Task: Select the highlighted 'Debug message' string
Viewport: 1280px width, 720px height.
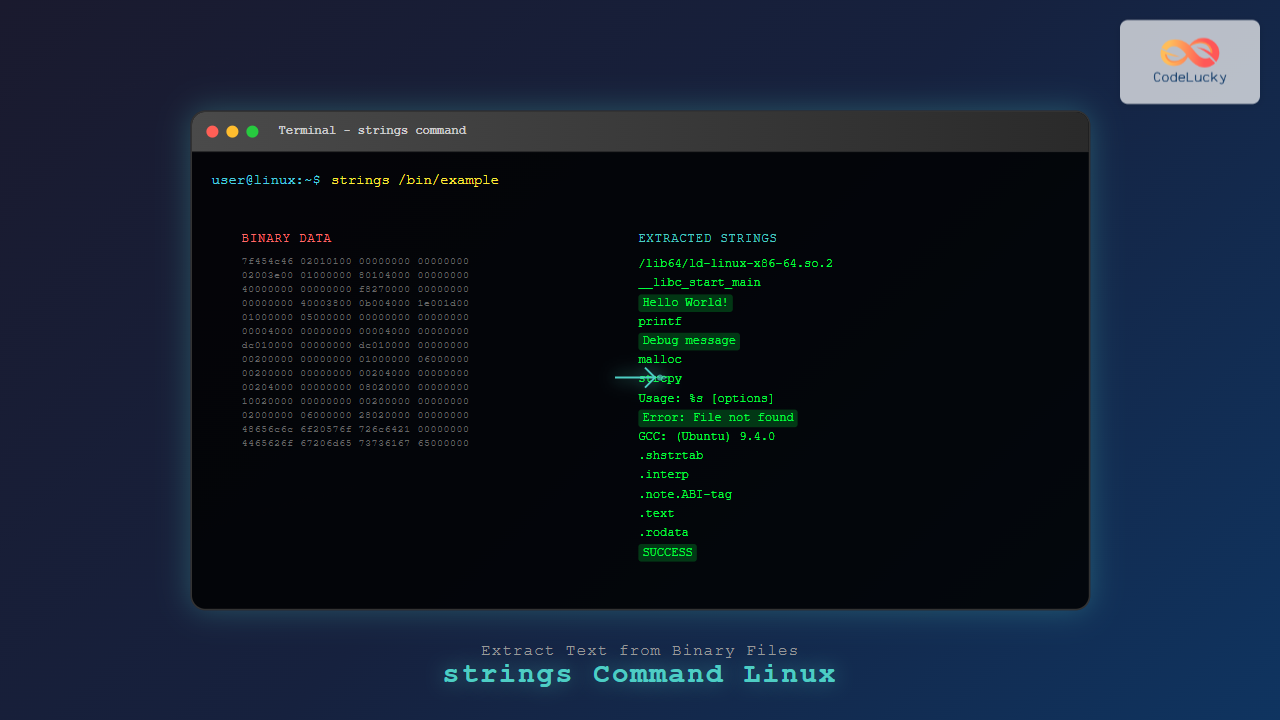Action: 689,341
